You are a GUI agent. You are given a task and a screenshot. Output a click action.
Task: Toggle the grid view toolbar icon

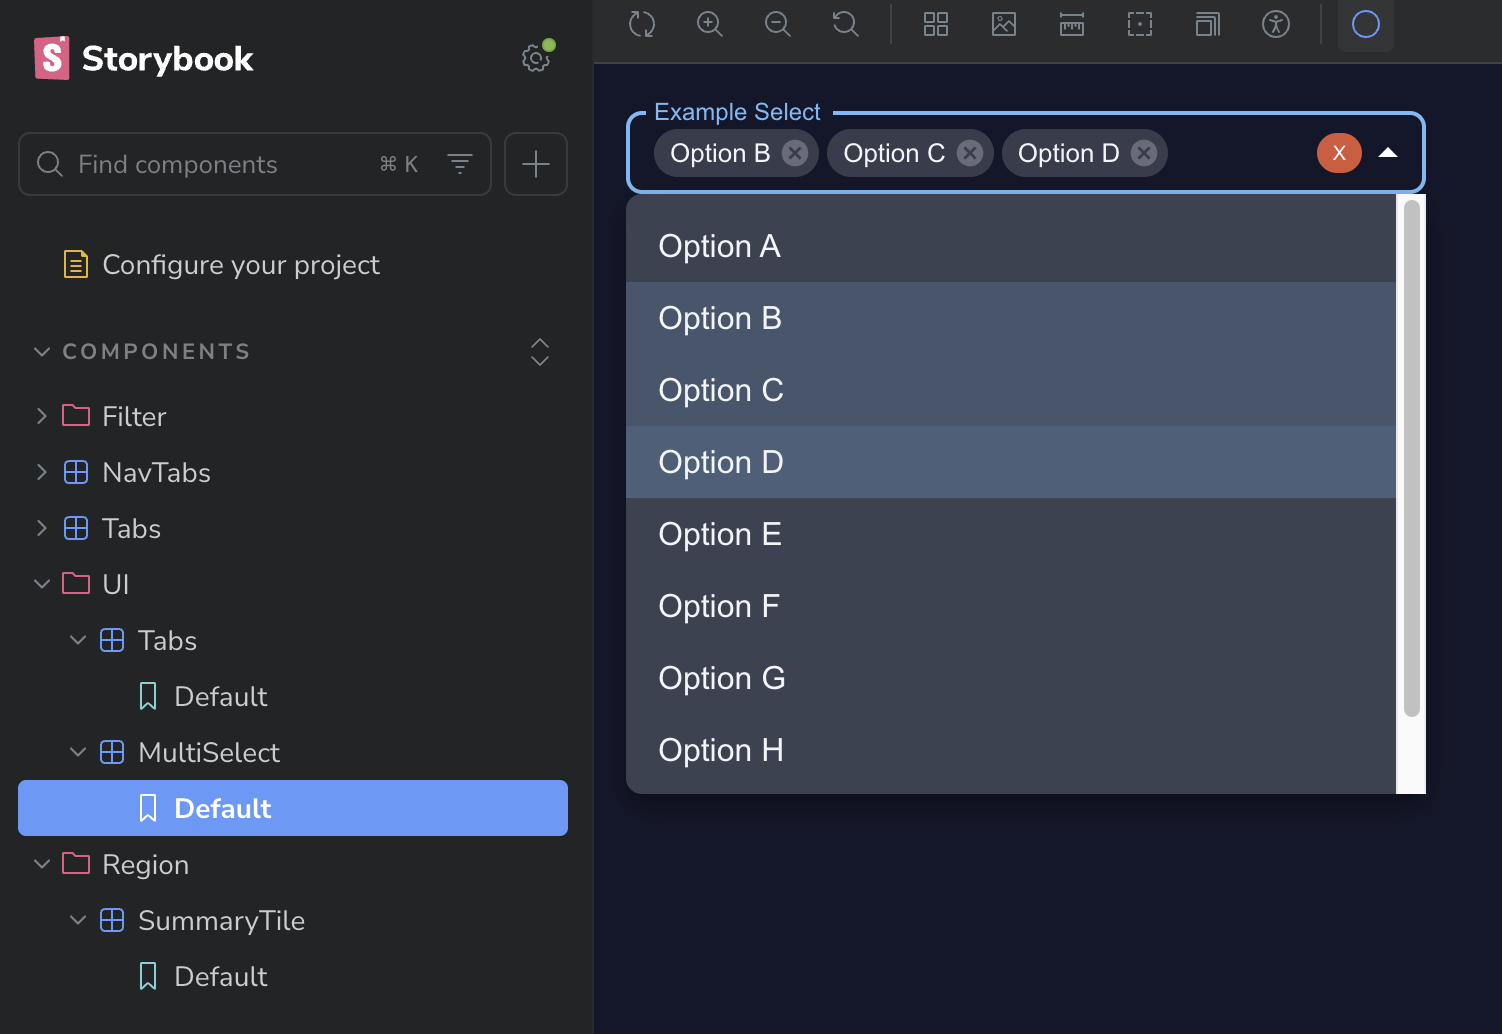[x=936, y=23]
